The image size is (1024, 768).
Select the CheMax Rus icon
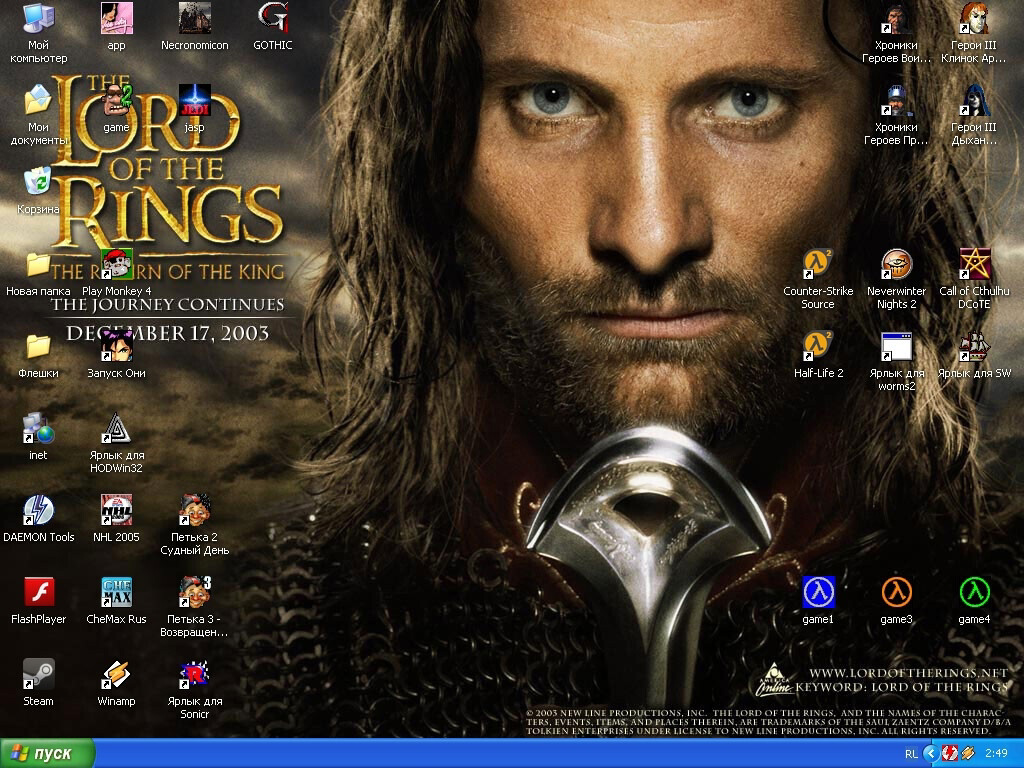point(116,592)
